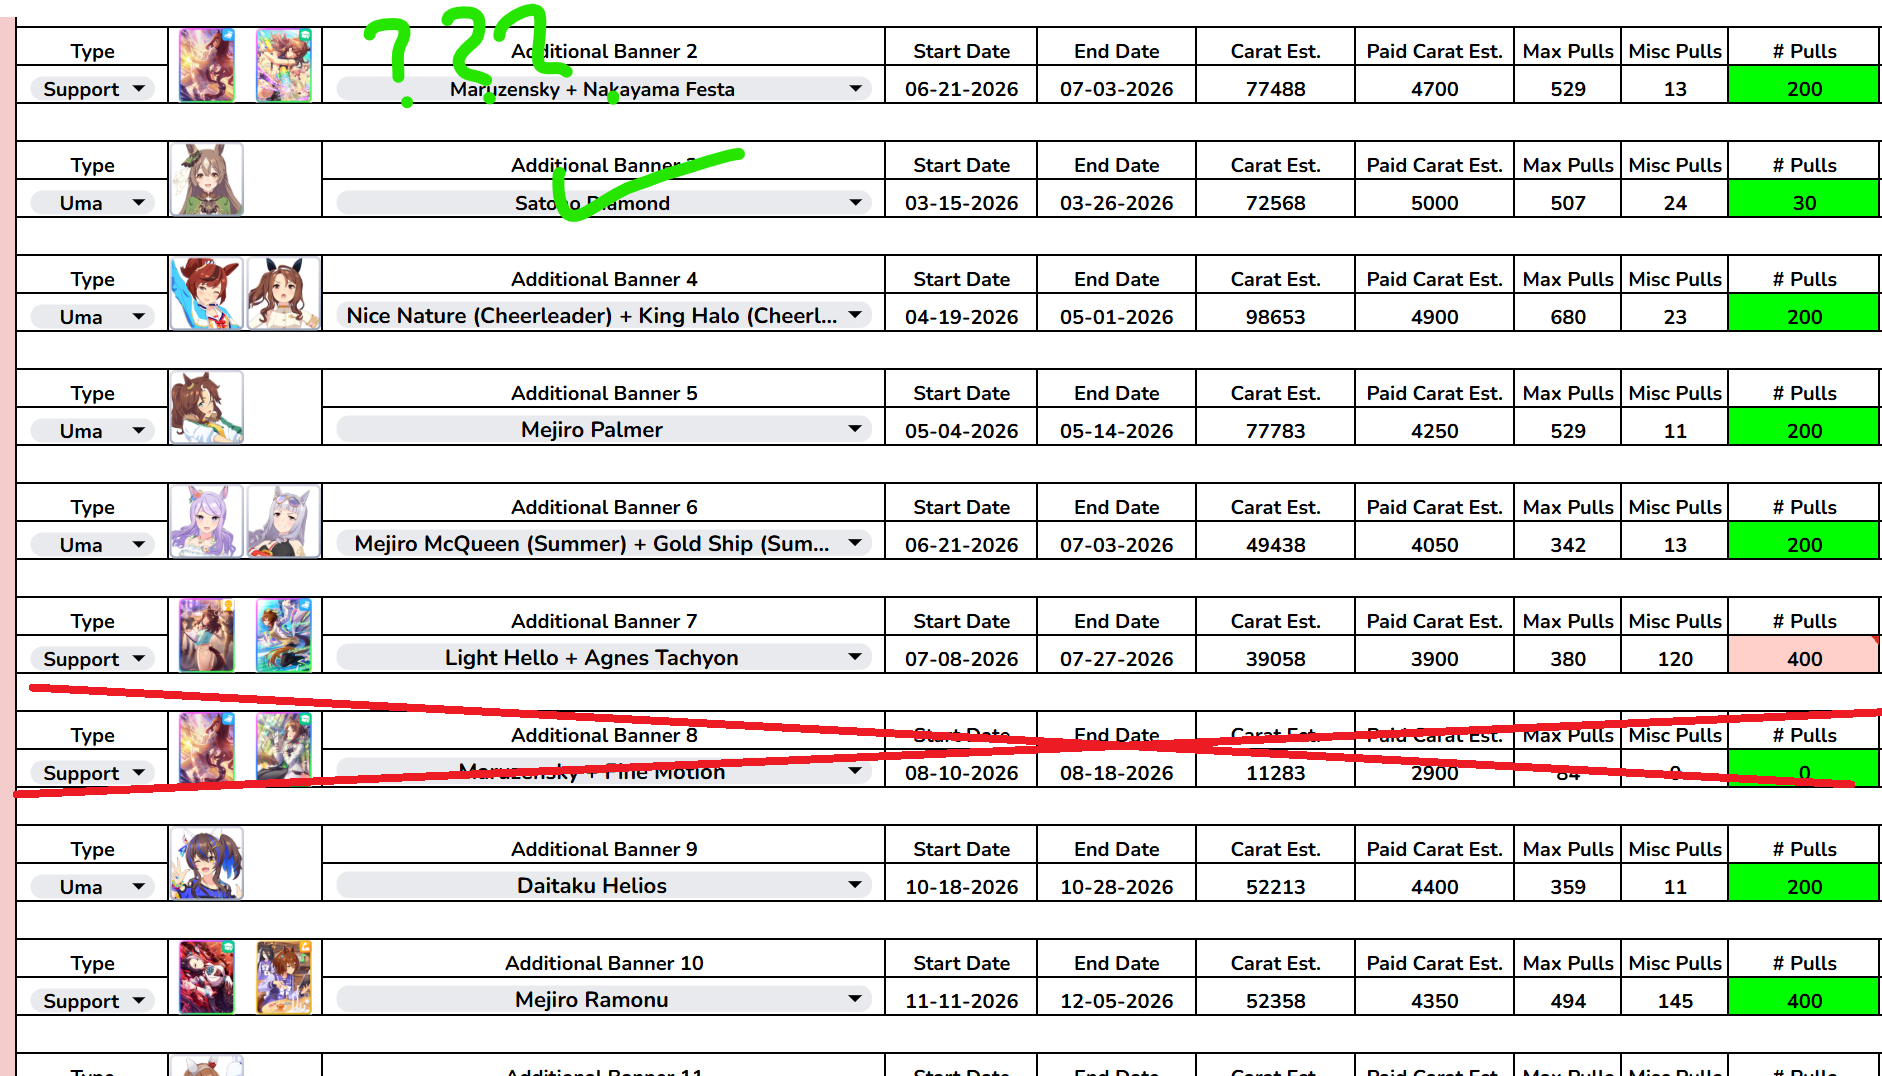Select the Daitaku Helios character thumbnail

[207, 864]
